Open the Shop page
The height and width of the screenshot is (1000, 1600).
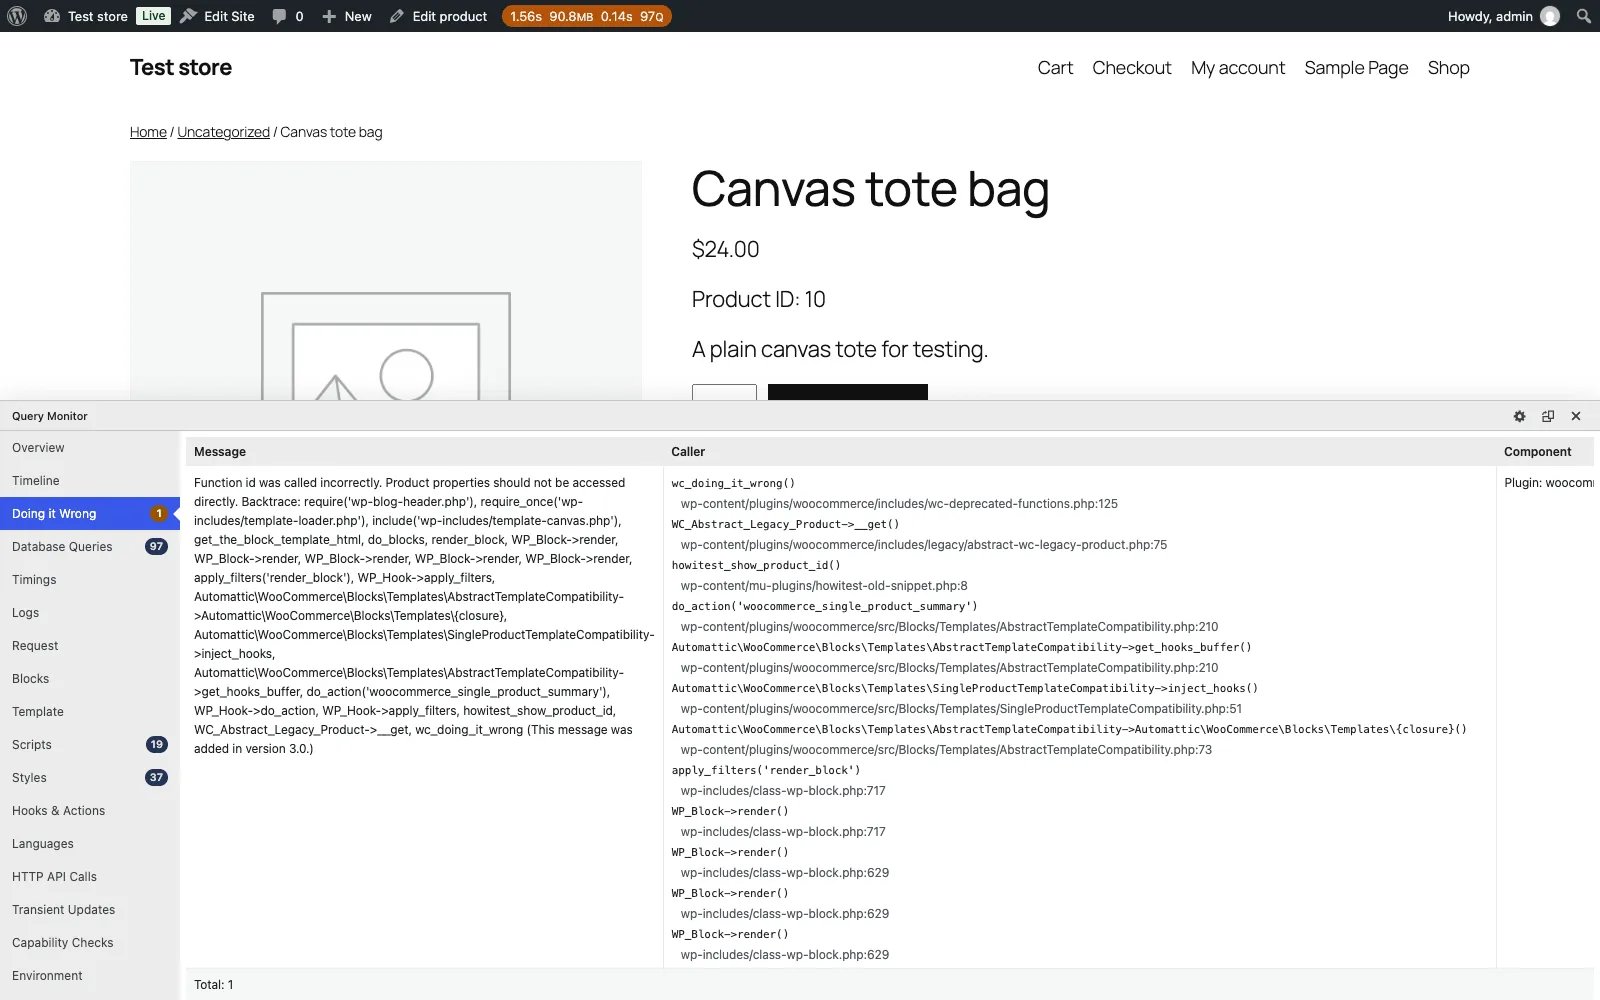coord(1448,68)
